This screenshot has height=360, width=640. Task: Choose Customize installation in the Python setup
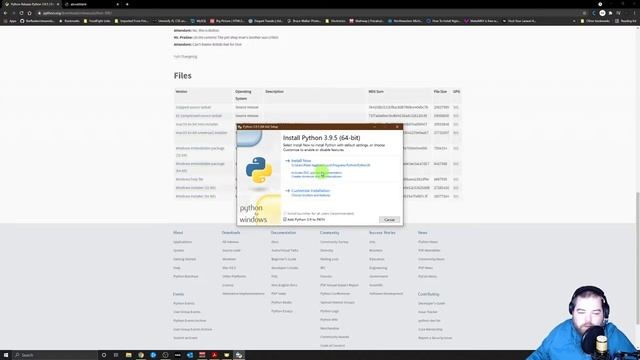(311, 191)
